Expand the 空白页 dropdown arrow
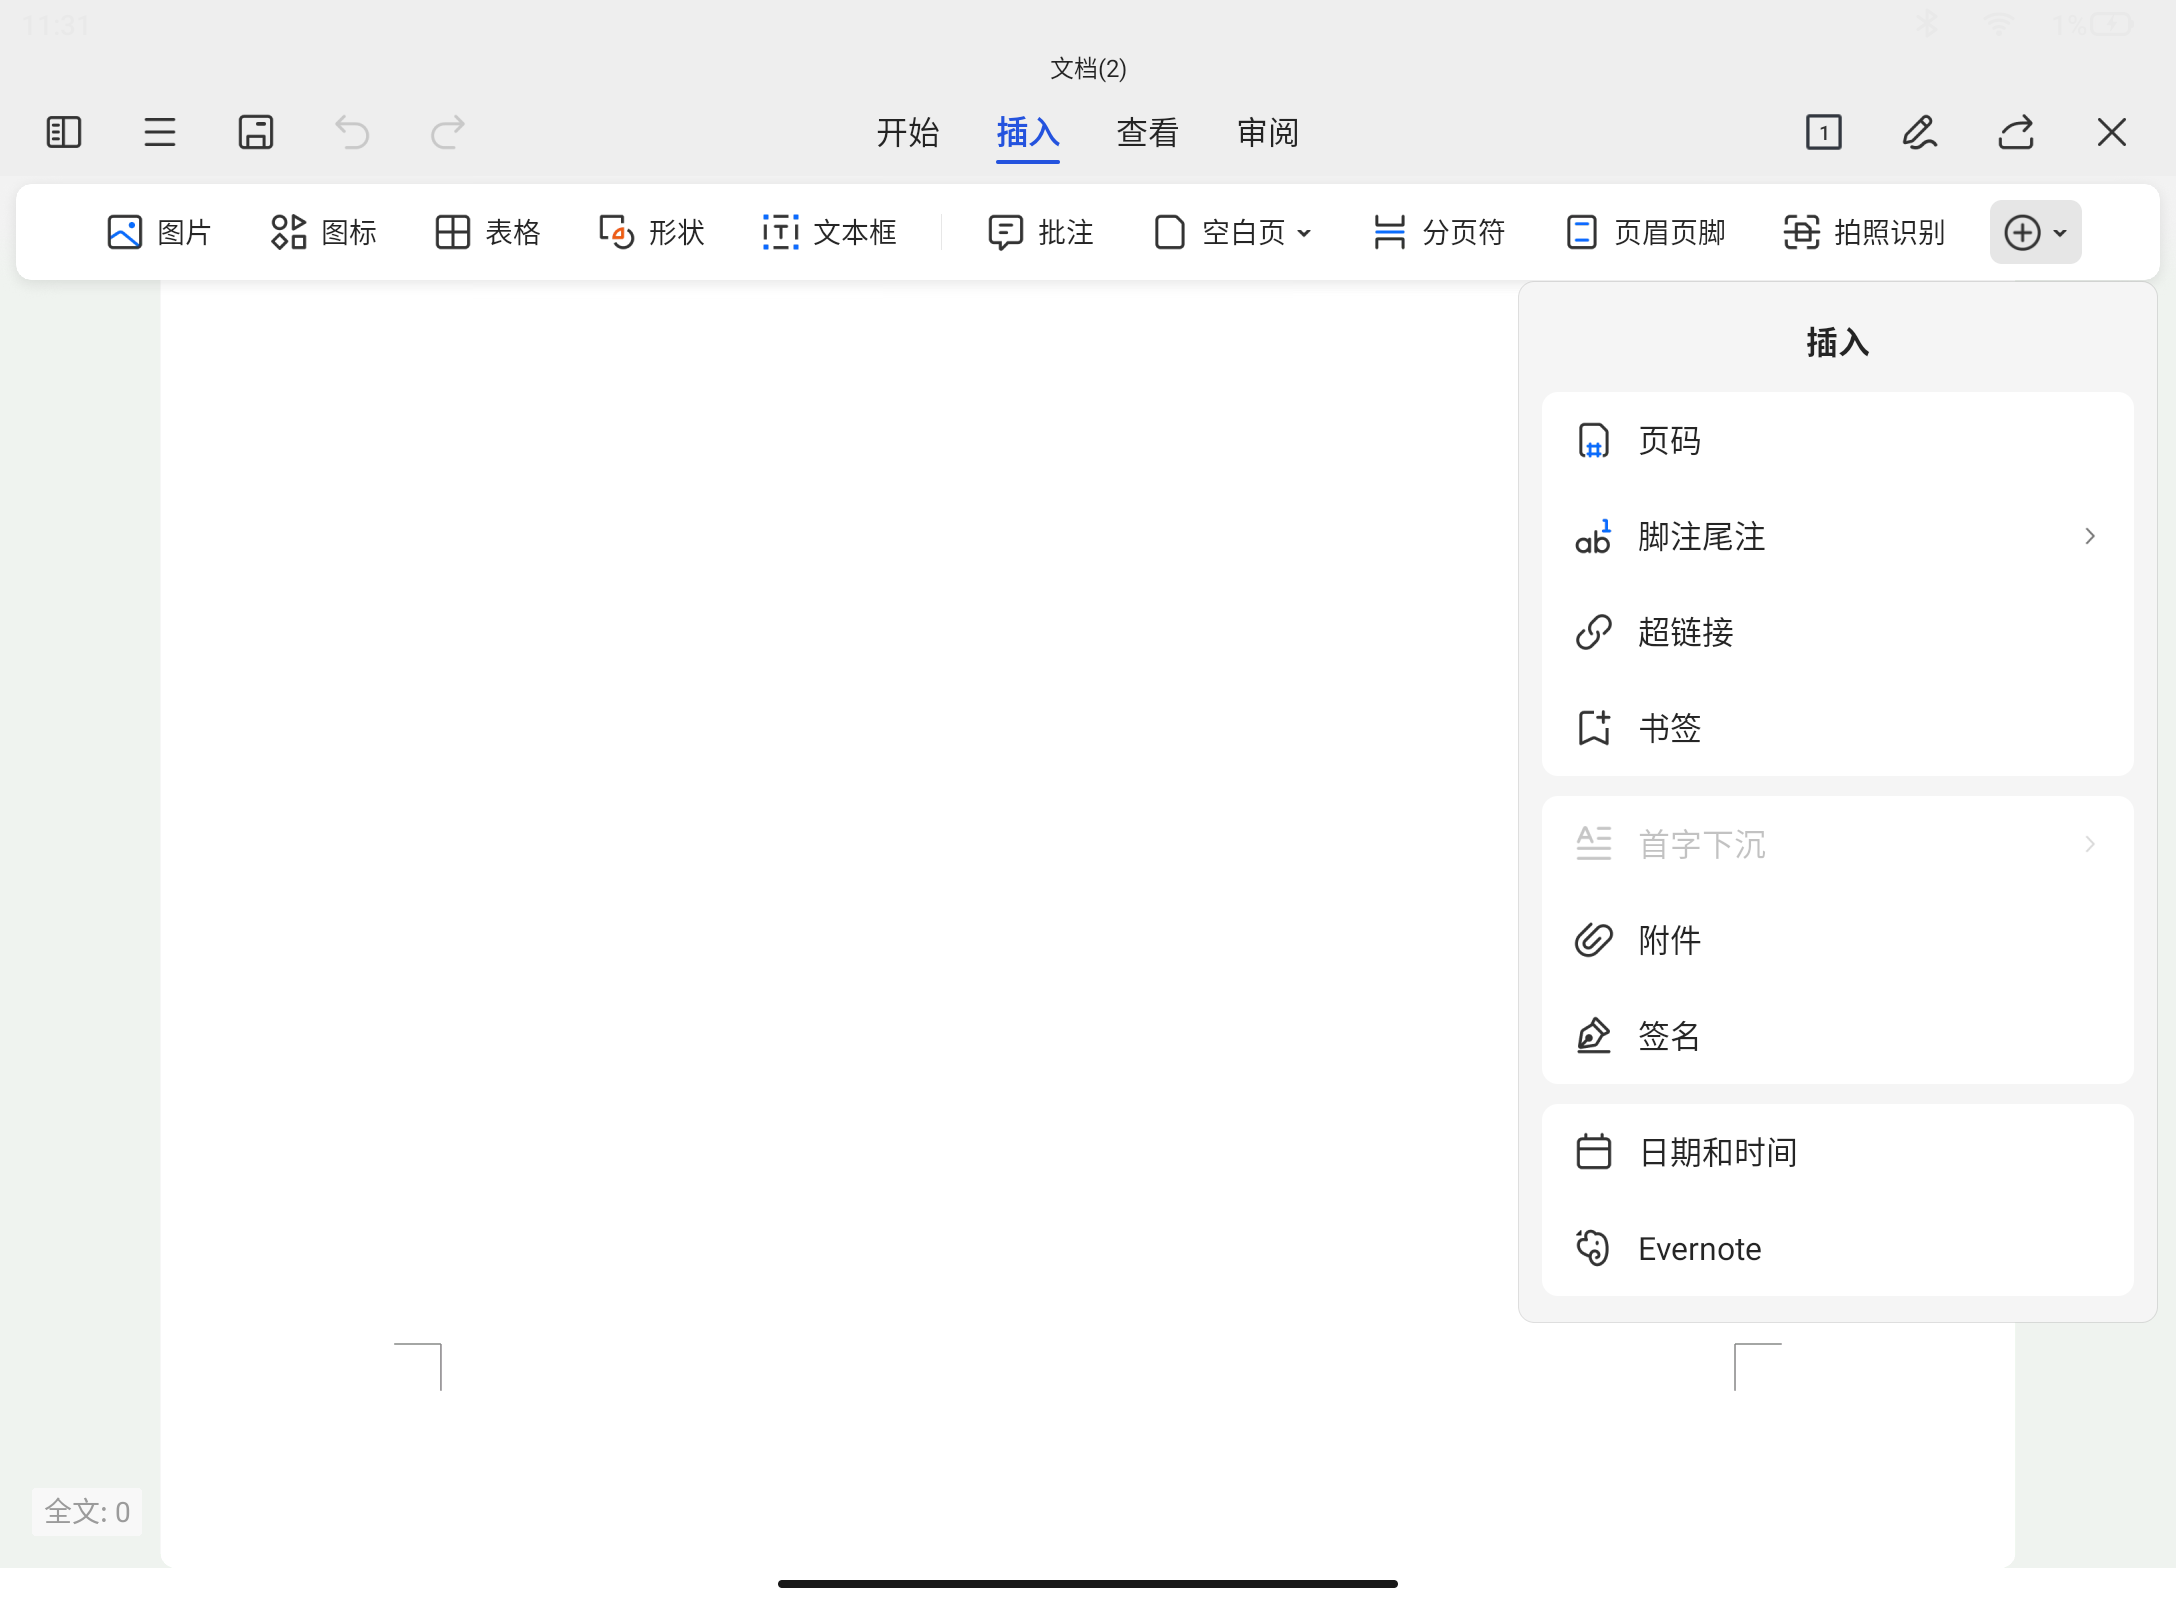 pos(1306,231)
